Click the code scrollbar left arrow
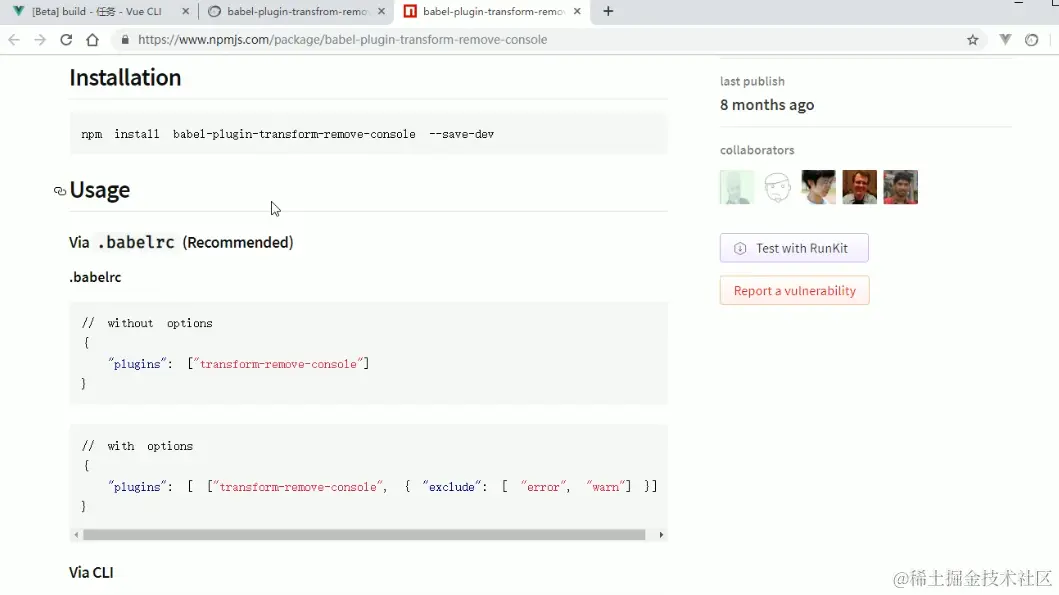1059x595 pixels. coord(76,535)
